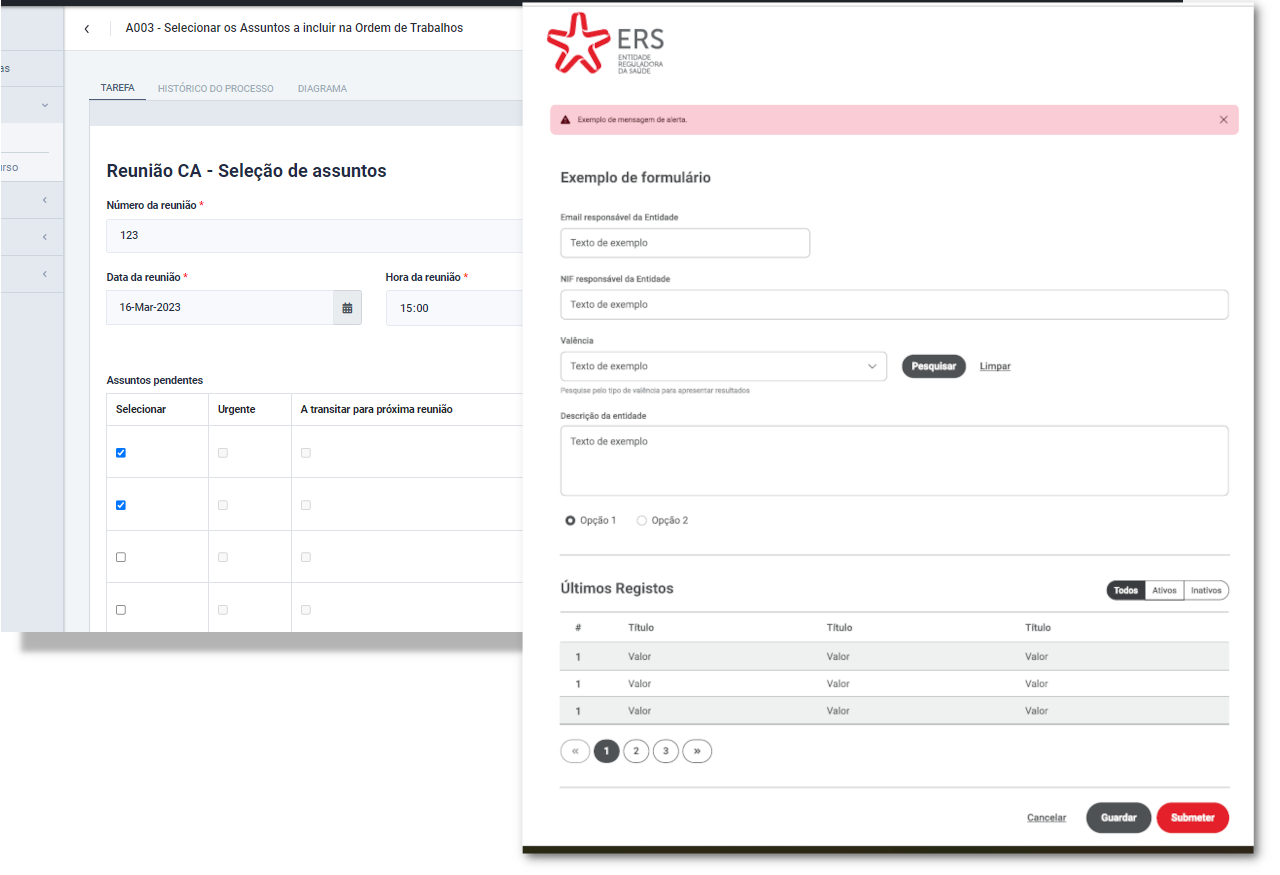Uncheck the second Selecionar checkbox

[x=121, y=505]
